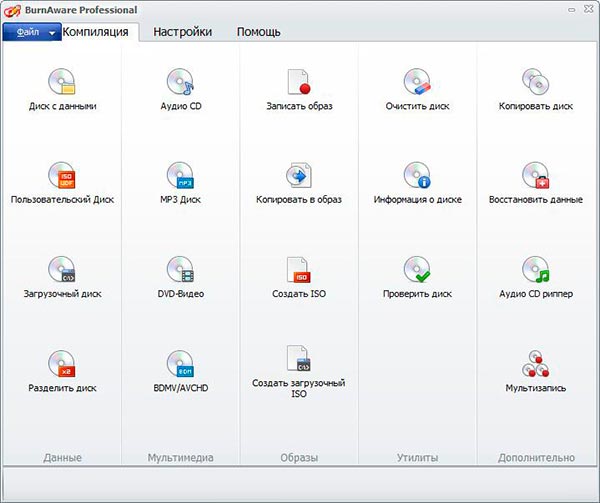Switch to the Компиляция tab

tap(95, 32)
